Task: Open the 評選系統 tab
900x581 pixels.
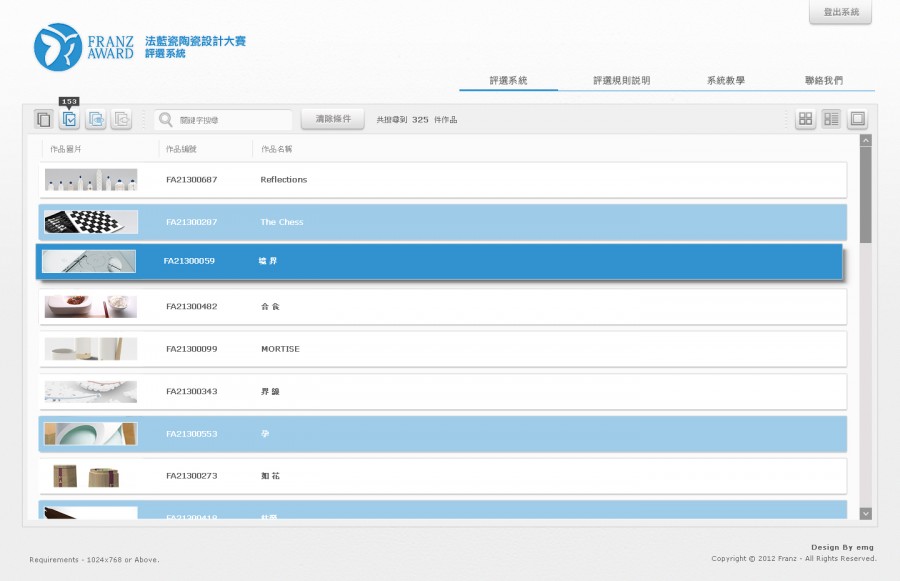Action: click(x=508, y=80)
